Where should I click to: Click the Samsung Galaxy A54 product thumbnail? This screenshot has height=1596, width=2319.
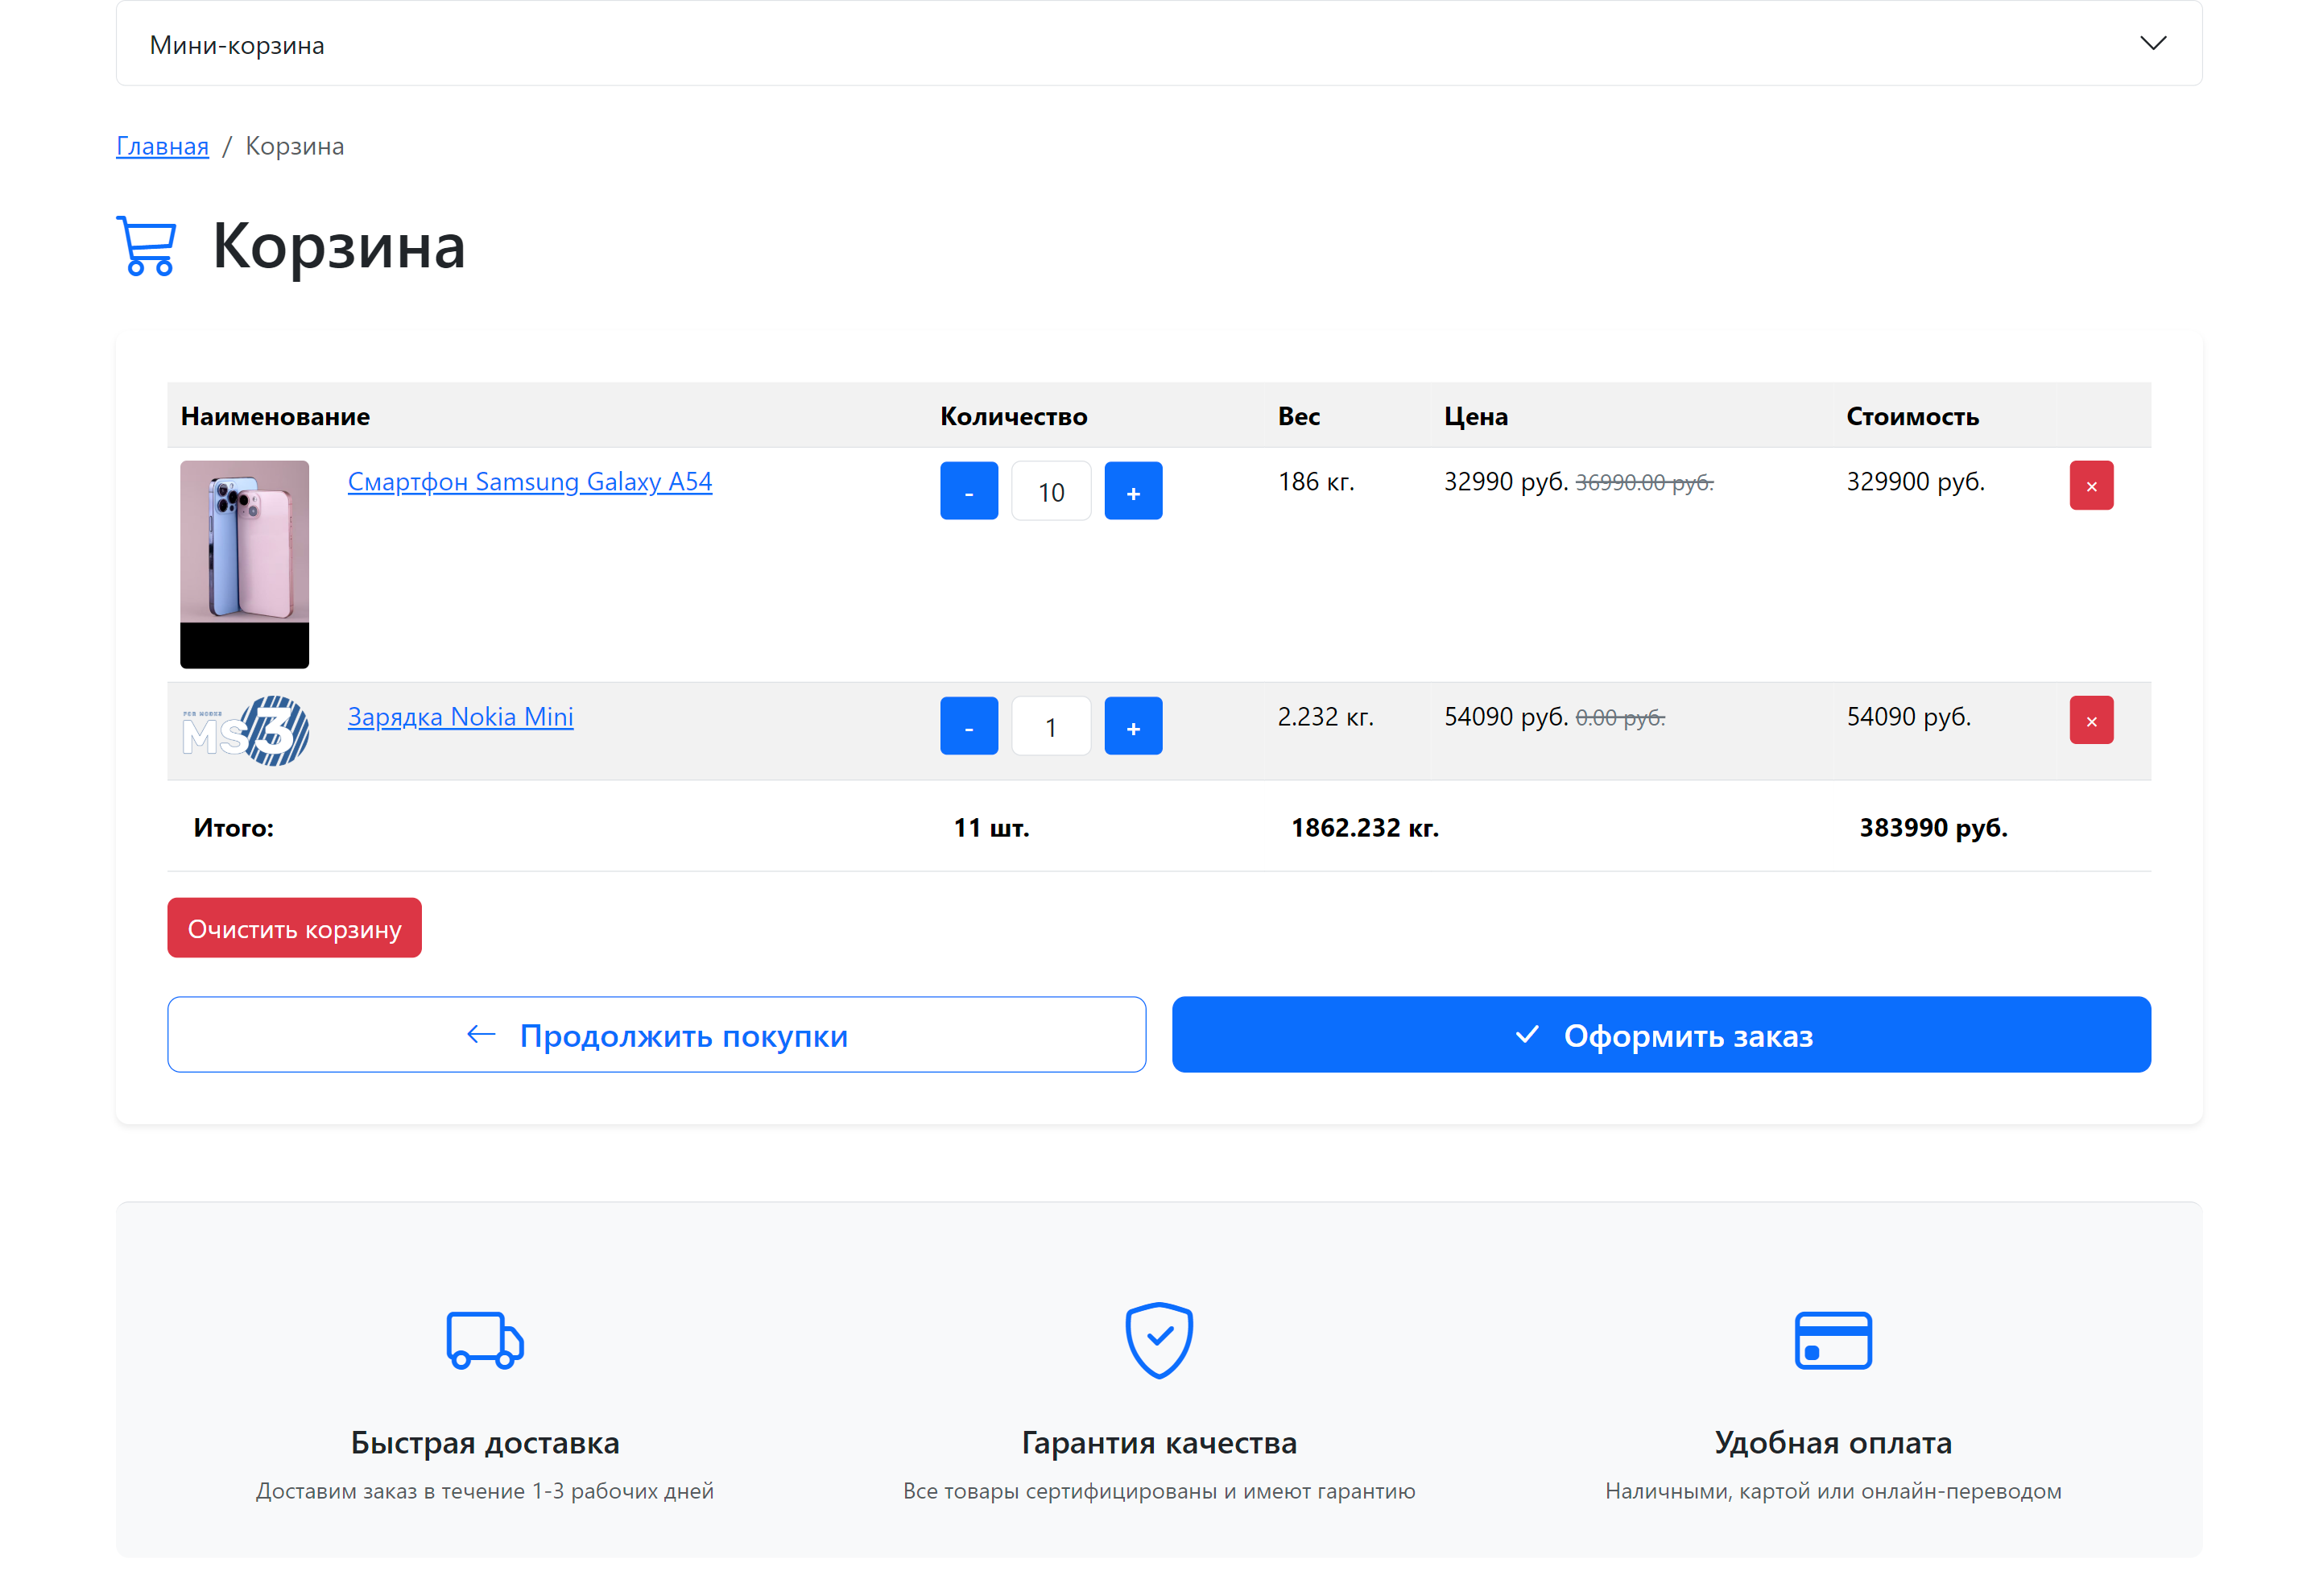244,564
